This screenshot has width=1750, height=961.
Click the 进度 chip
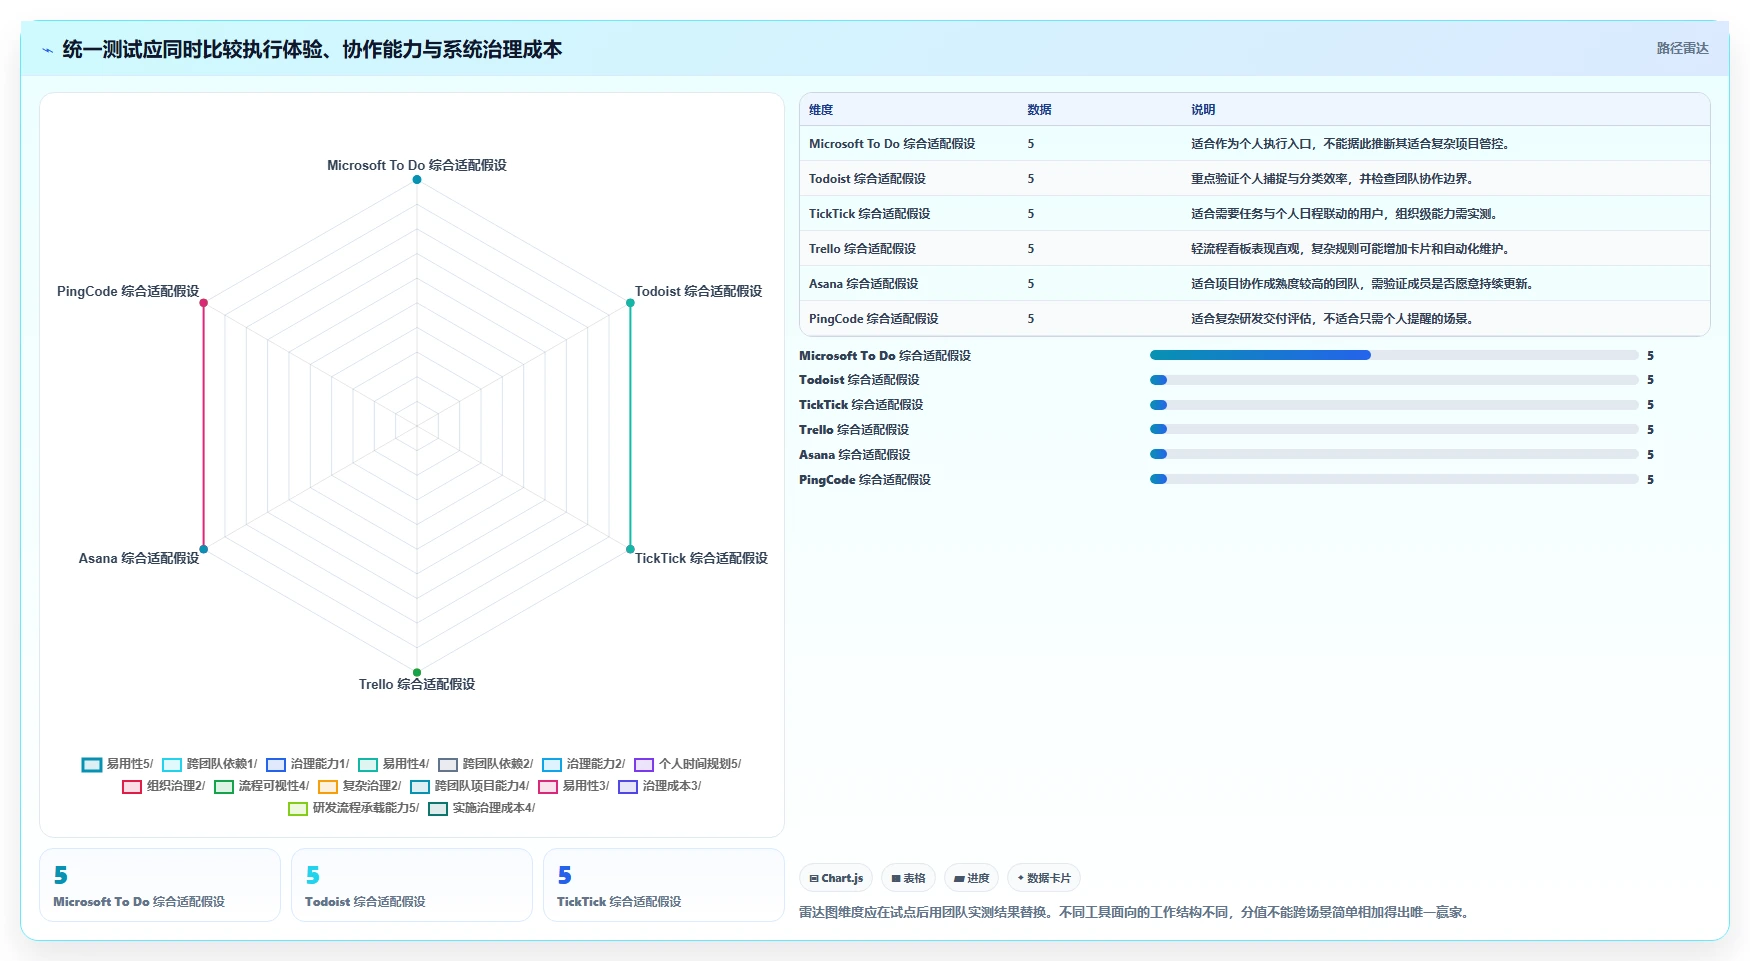point(971,878)
